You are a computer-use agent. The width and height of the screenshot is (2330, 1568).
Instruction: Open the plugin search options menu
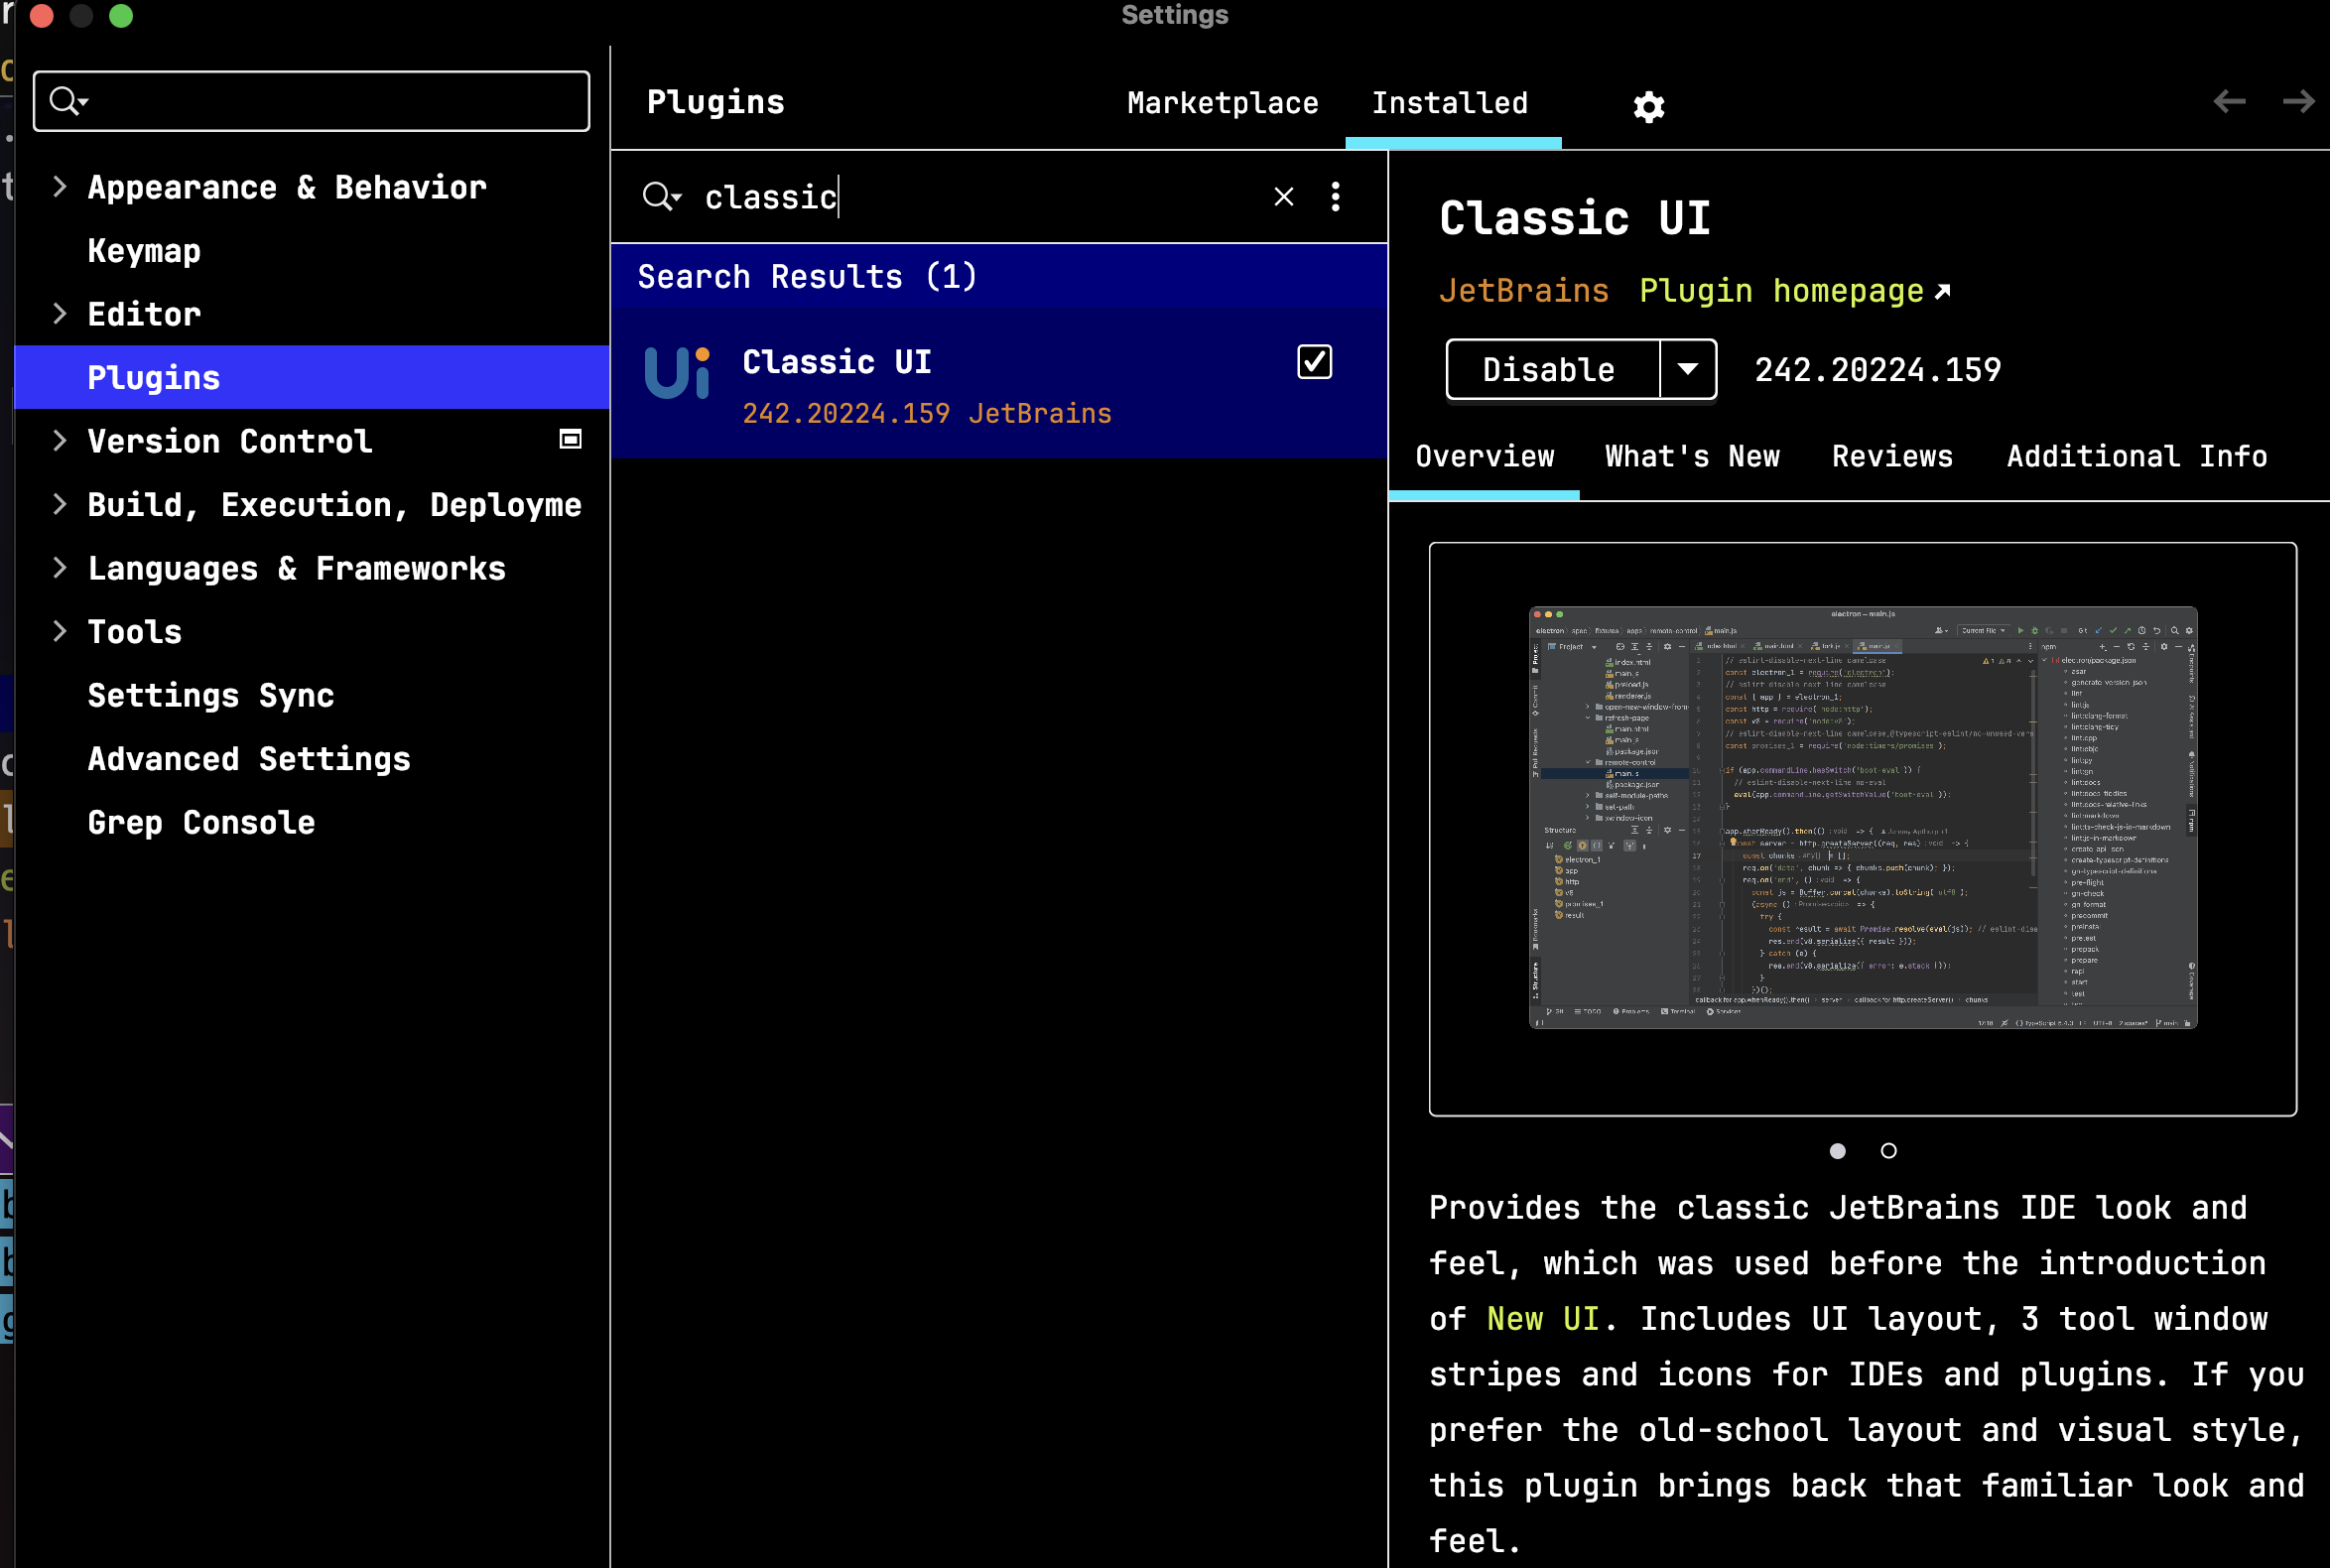(x=1335, y=197)
